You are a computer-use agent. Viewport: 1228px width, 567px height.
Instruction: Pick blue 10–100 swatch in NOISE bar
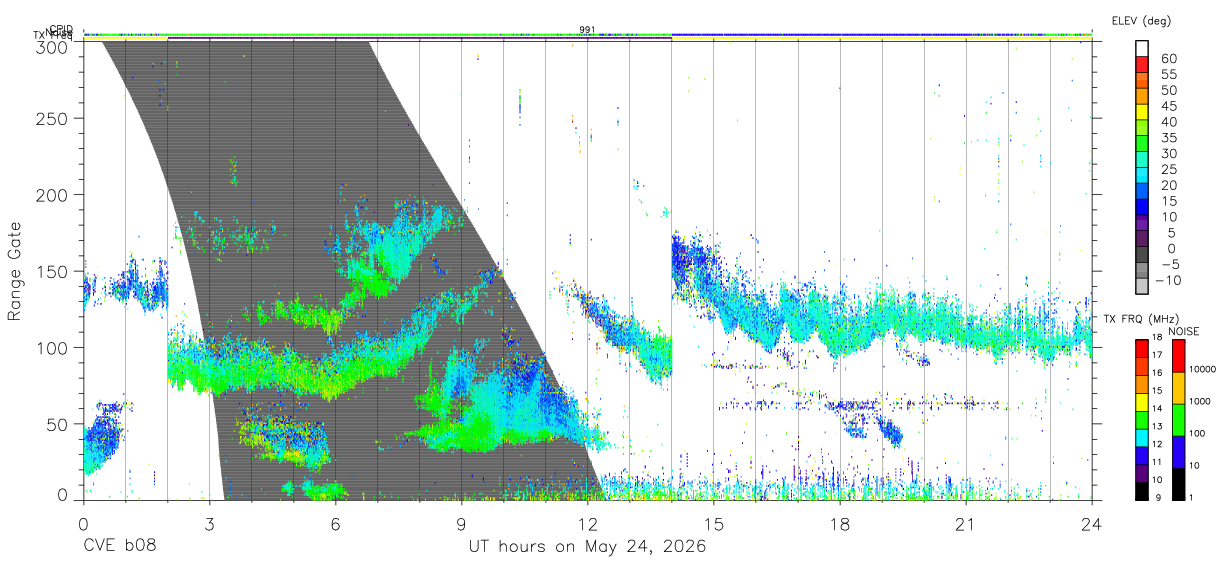coord(1179,452)
